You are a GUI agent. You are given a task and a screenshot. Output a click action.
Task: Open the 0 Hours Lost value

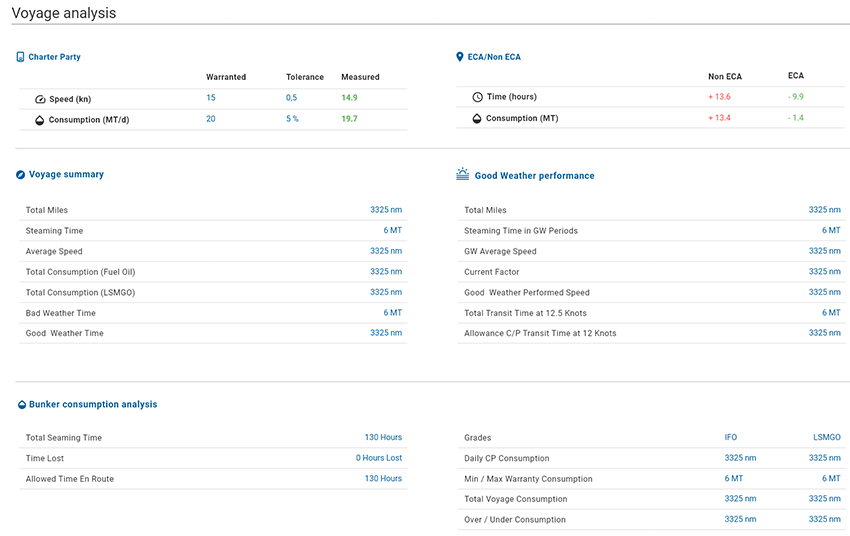(378, 458)
